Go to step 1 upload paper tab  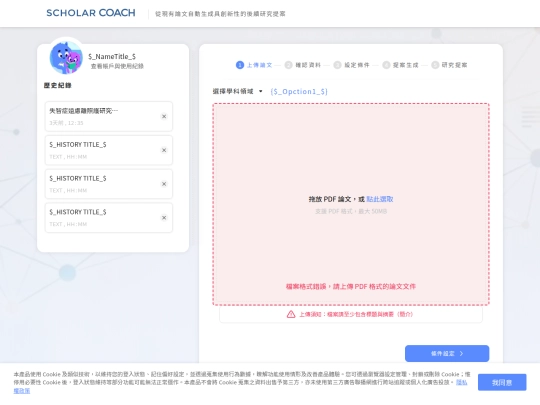point(254,65)
